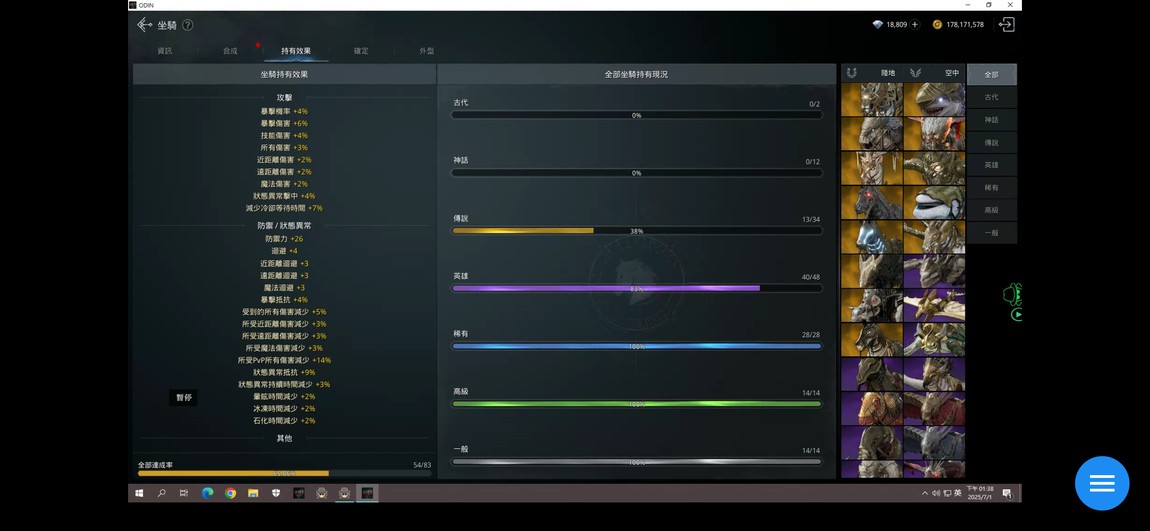Viewport: 1150px width, 531px height.
Task: Click the network icon in the tray
Action: (947, 493)
